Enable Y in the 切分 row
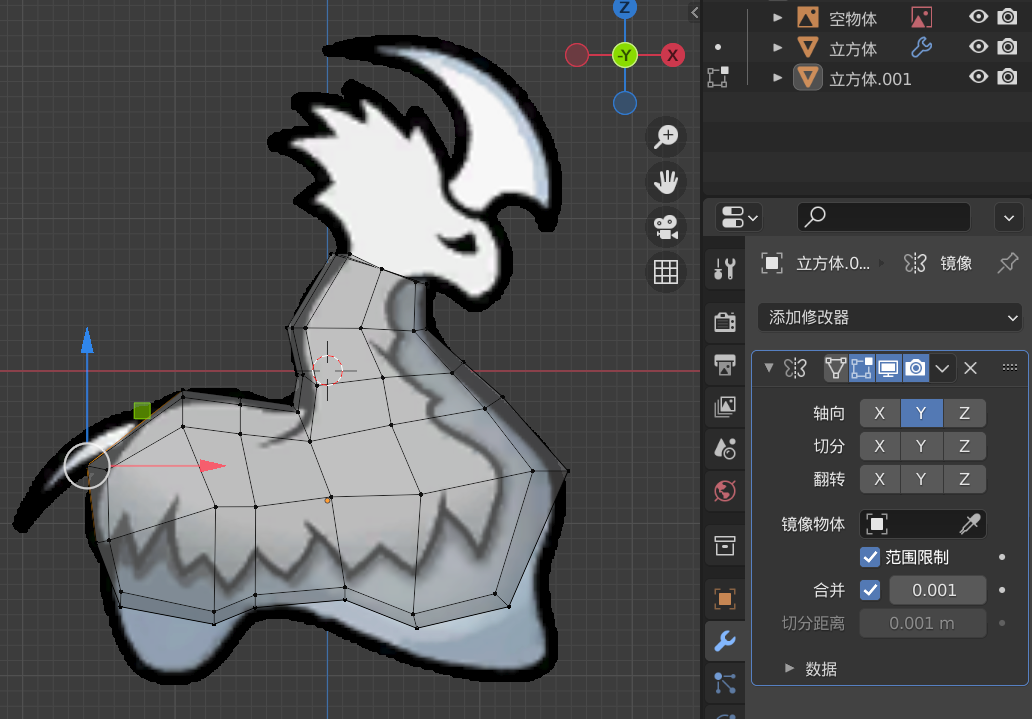This screenshot has width=1032, height=719. [x=921, y=446]
